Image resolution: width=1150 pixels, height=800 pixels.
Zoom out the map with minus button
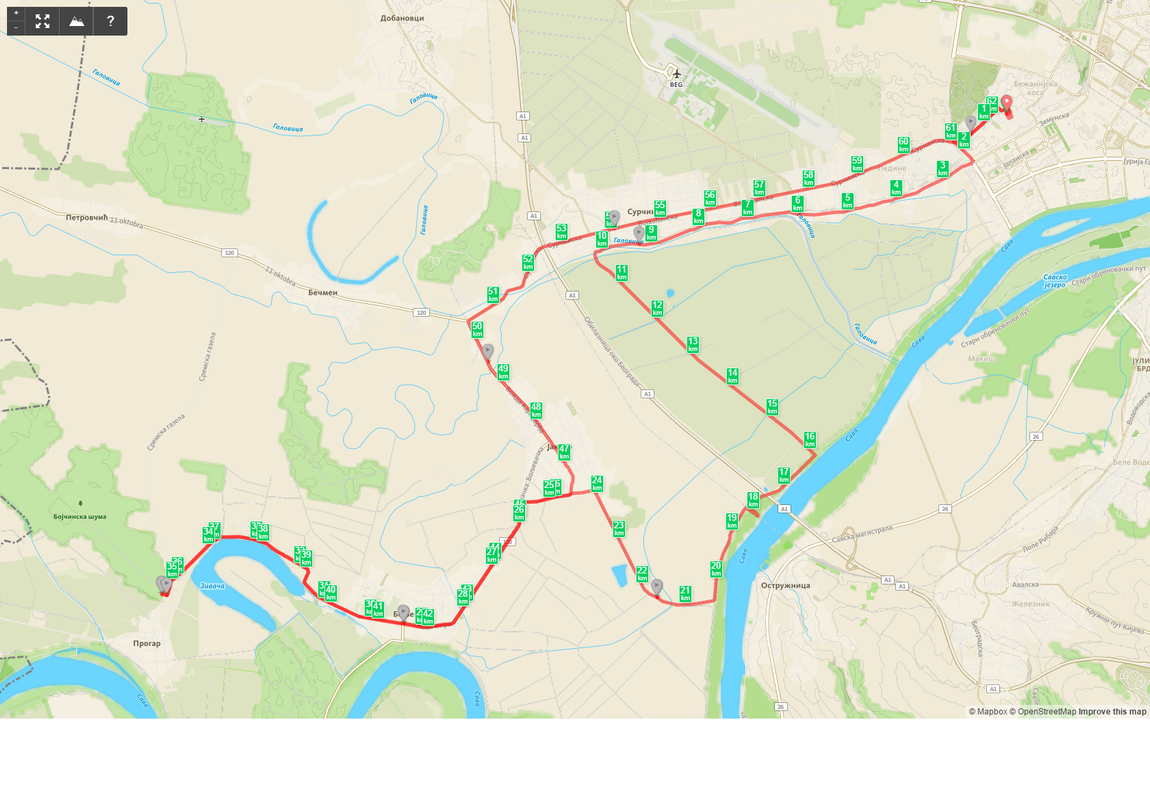pyautogui.click(x=16, y=28)
